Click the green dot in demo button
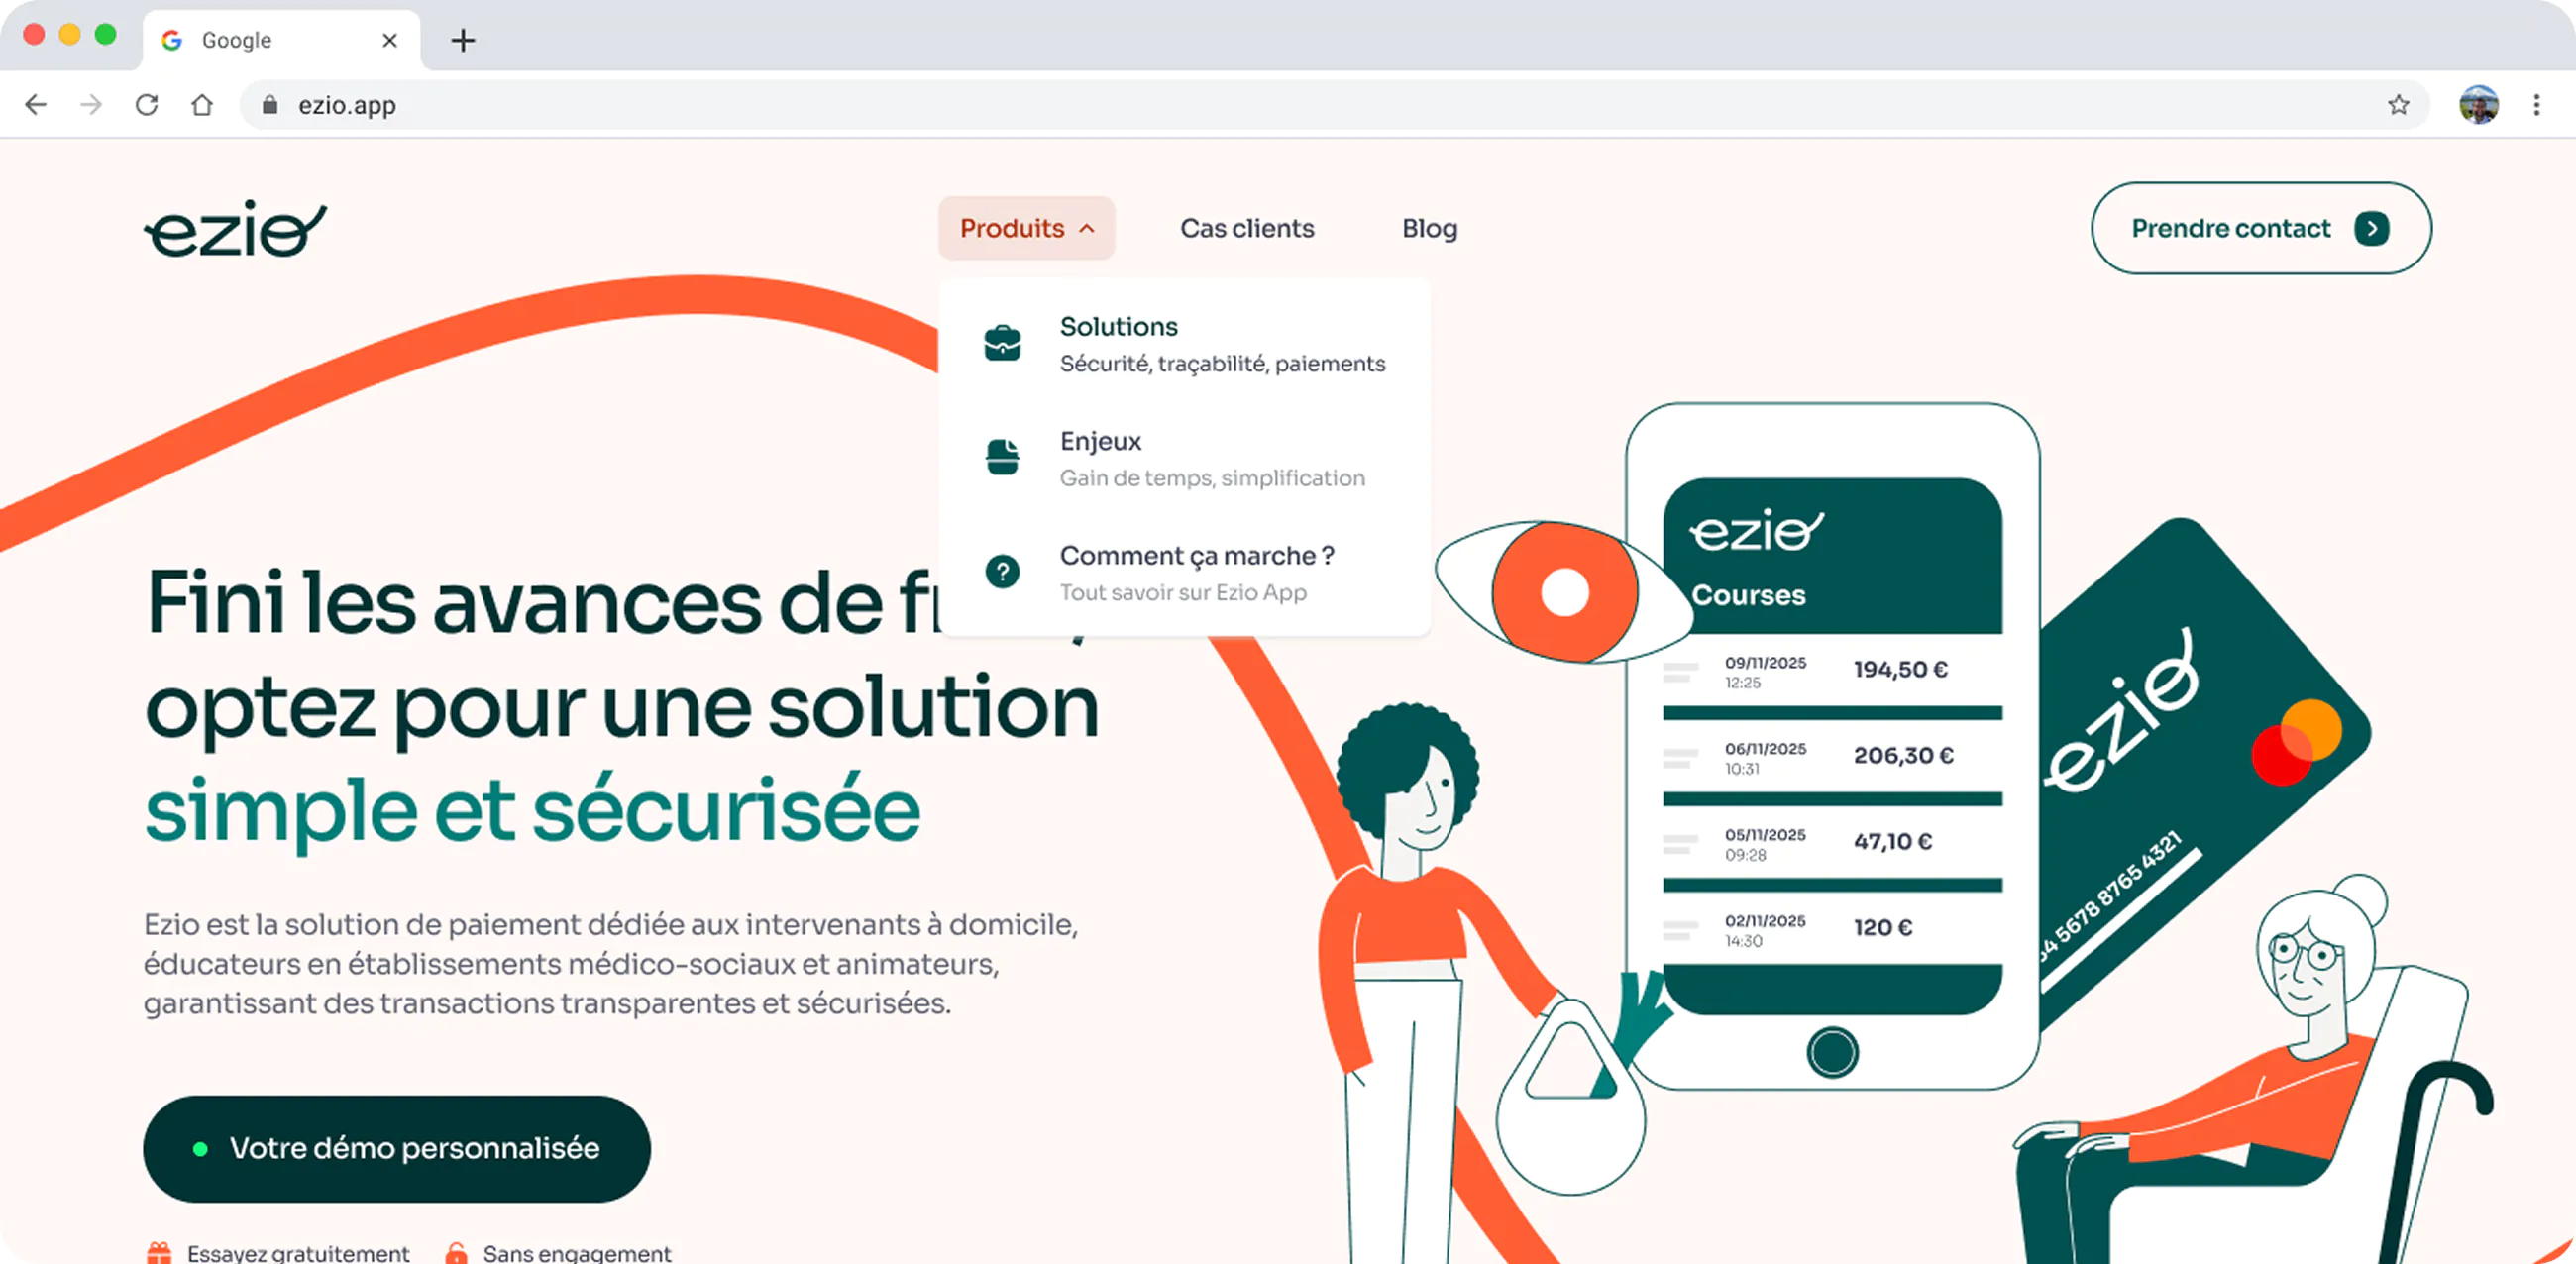 [200, 1149]
